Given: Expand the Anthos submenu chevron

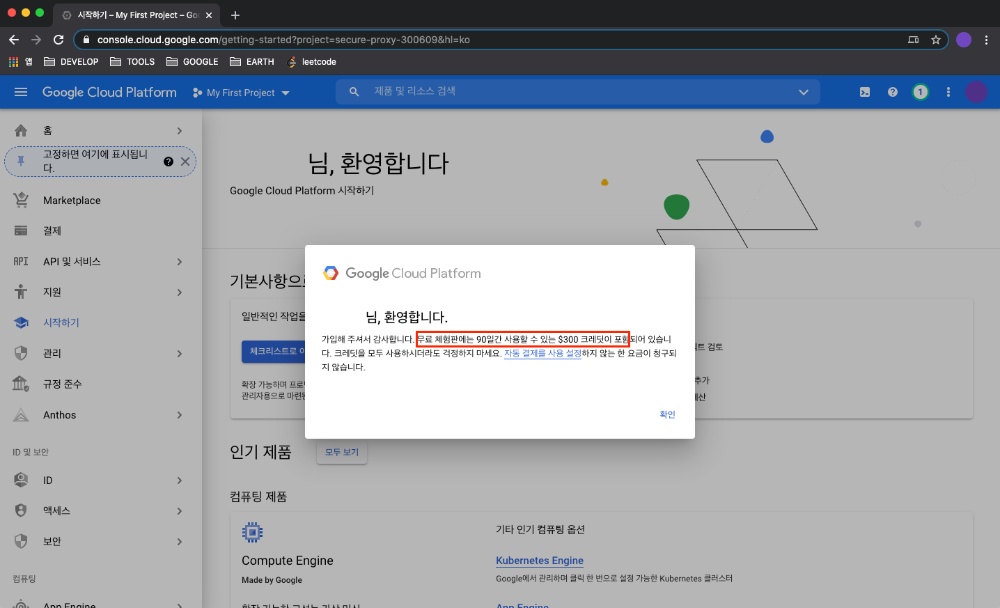Looking at the screenshot, I should click(179, 415).
